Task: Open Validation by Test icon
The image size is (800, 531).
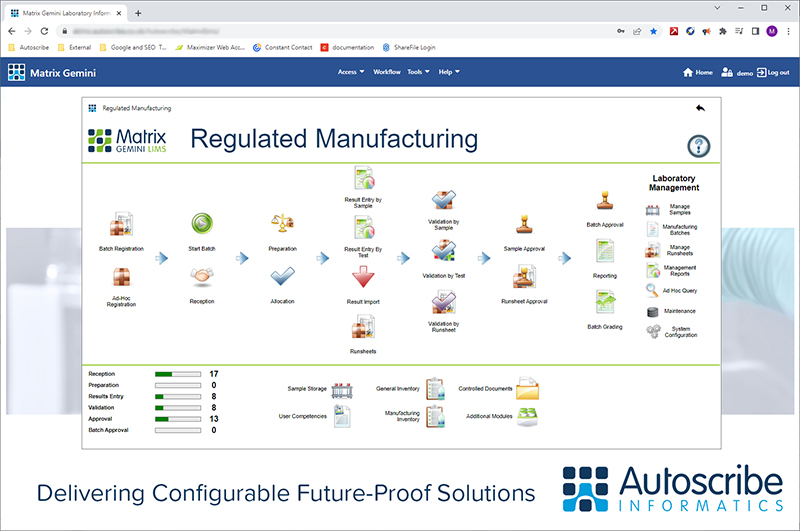Action: click(444, 253)
